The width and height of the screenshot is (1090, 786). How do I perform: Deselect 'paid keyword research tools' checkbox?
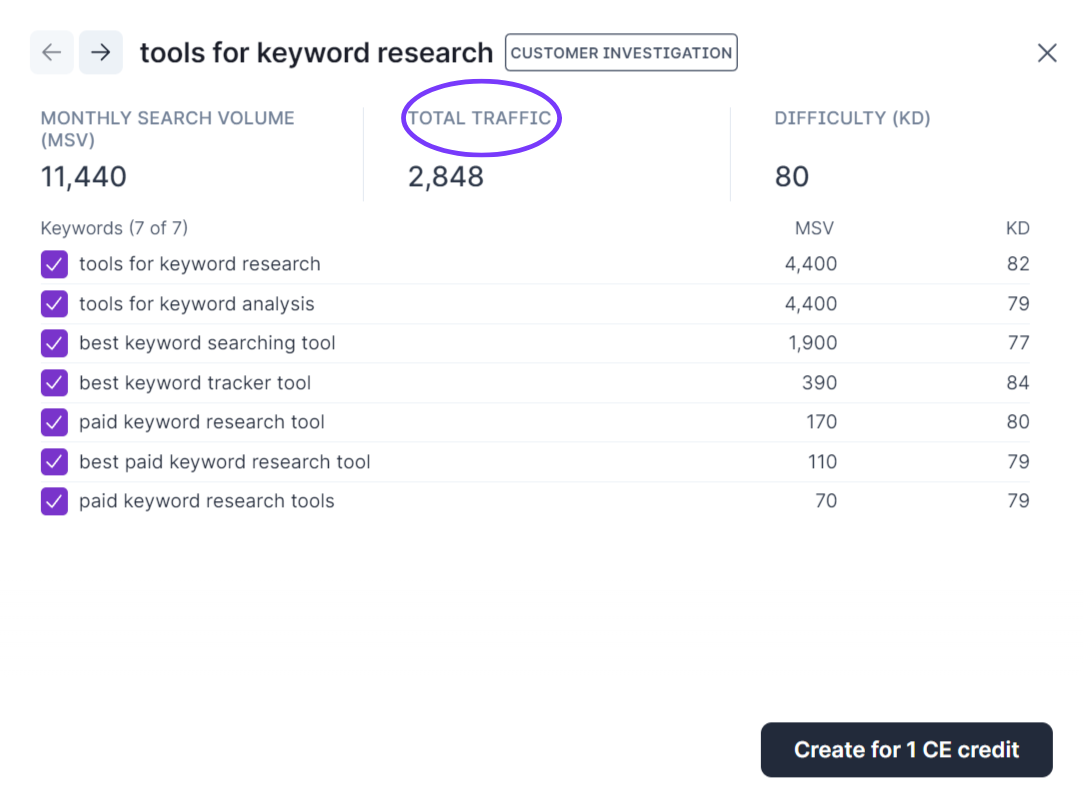[54, 502]
